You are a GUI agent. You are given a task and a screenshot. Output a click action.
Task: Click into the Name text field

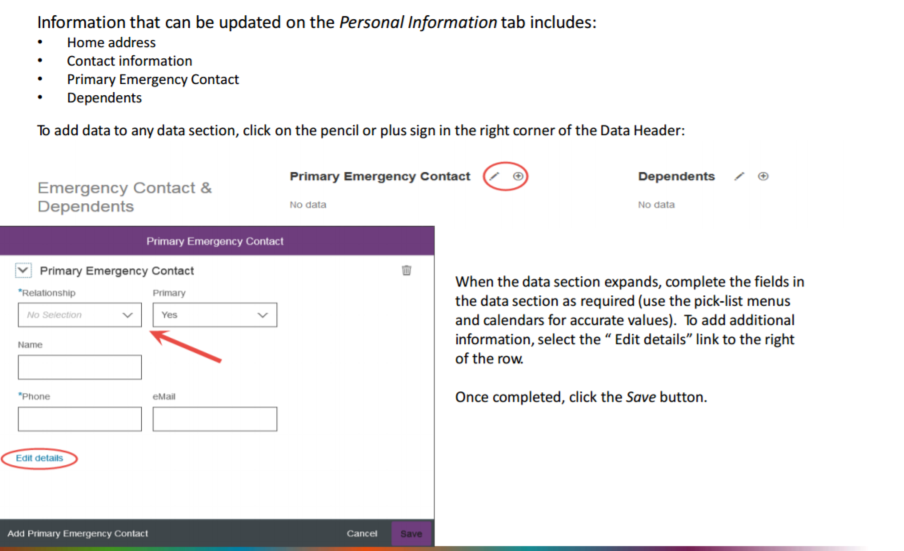(x=80, y=367)
